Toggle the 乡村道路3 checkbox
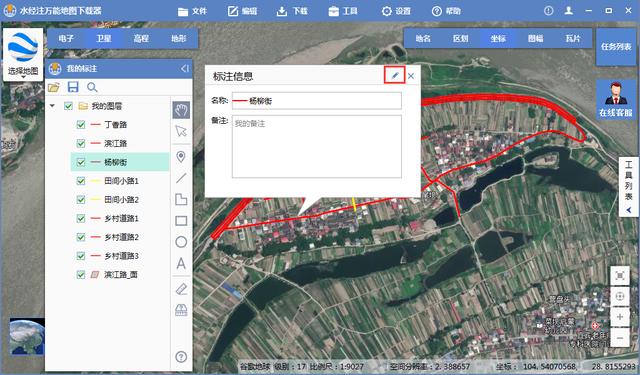 coord(81,256)
